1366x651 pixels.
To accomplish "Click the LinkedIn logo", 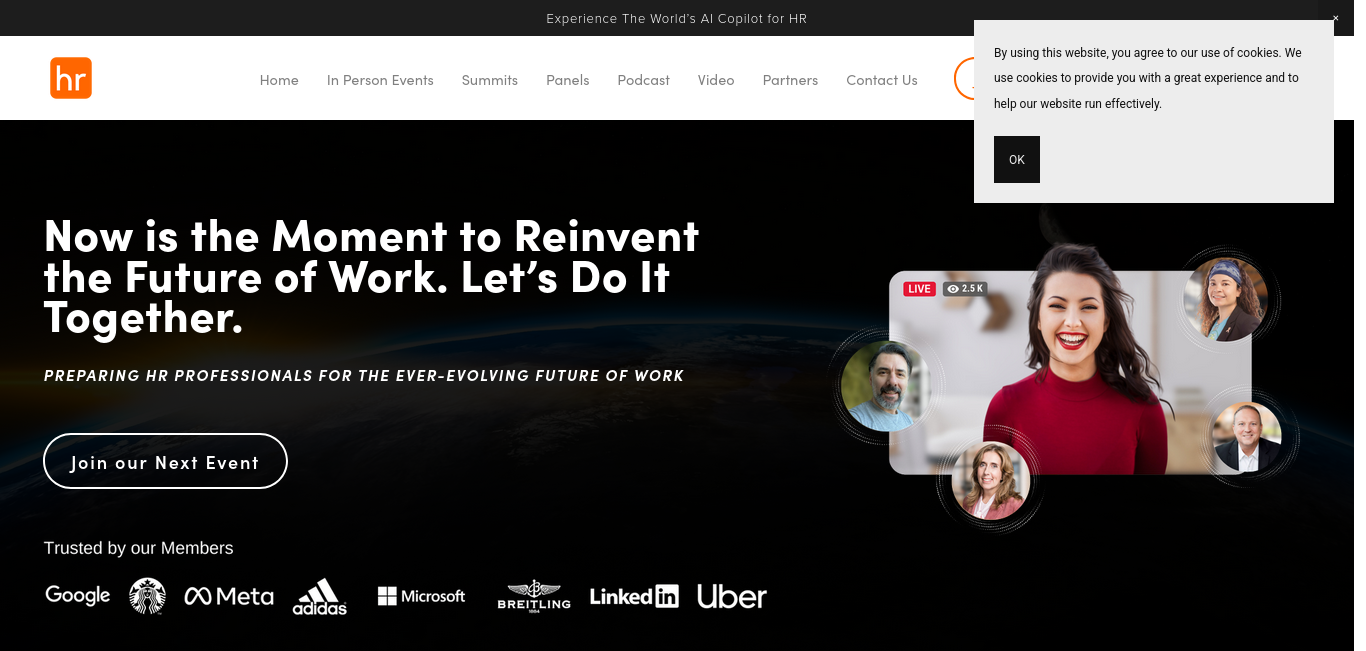I will pyautogui.click(x=634, y=596).
